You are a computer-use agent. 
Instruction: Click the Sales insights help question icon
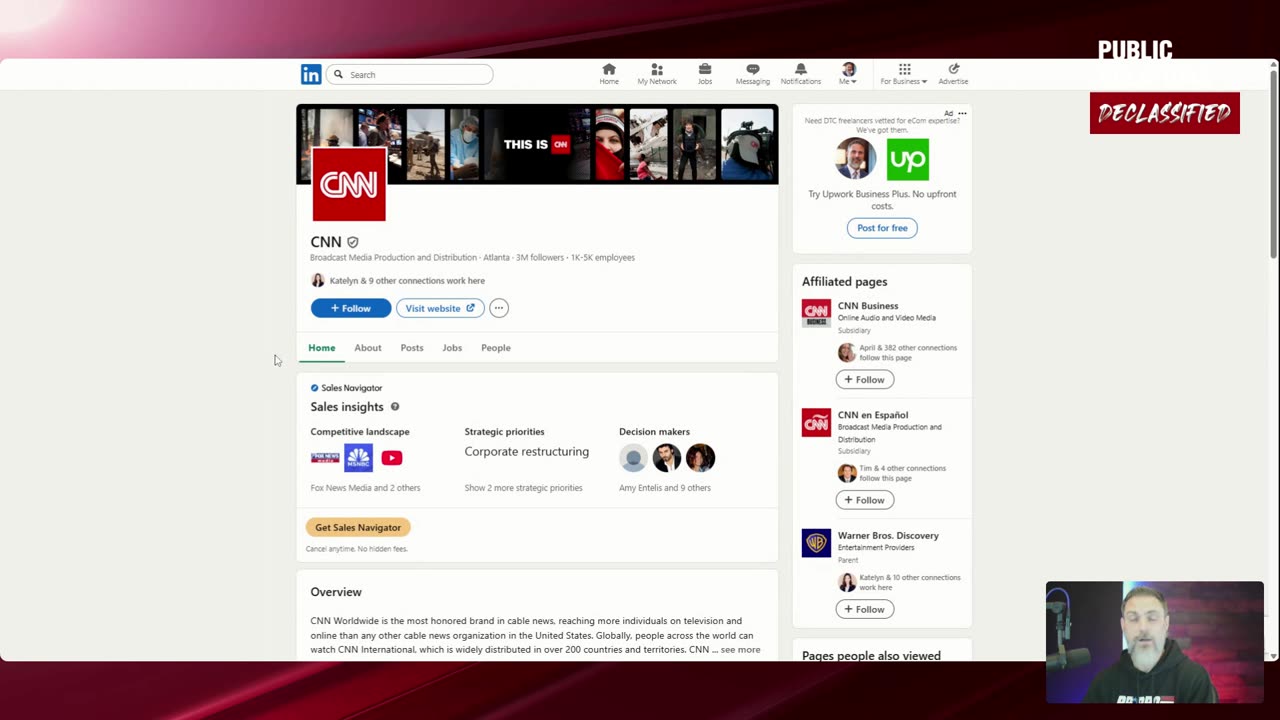[395, 407]
